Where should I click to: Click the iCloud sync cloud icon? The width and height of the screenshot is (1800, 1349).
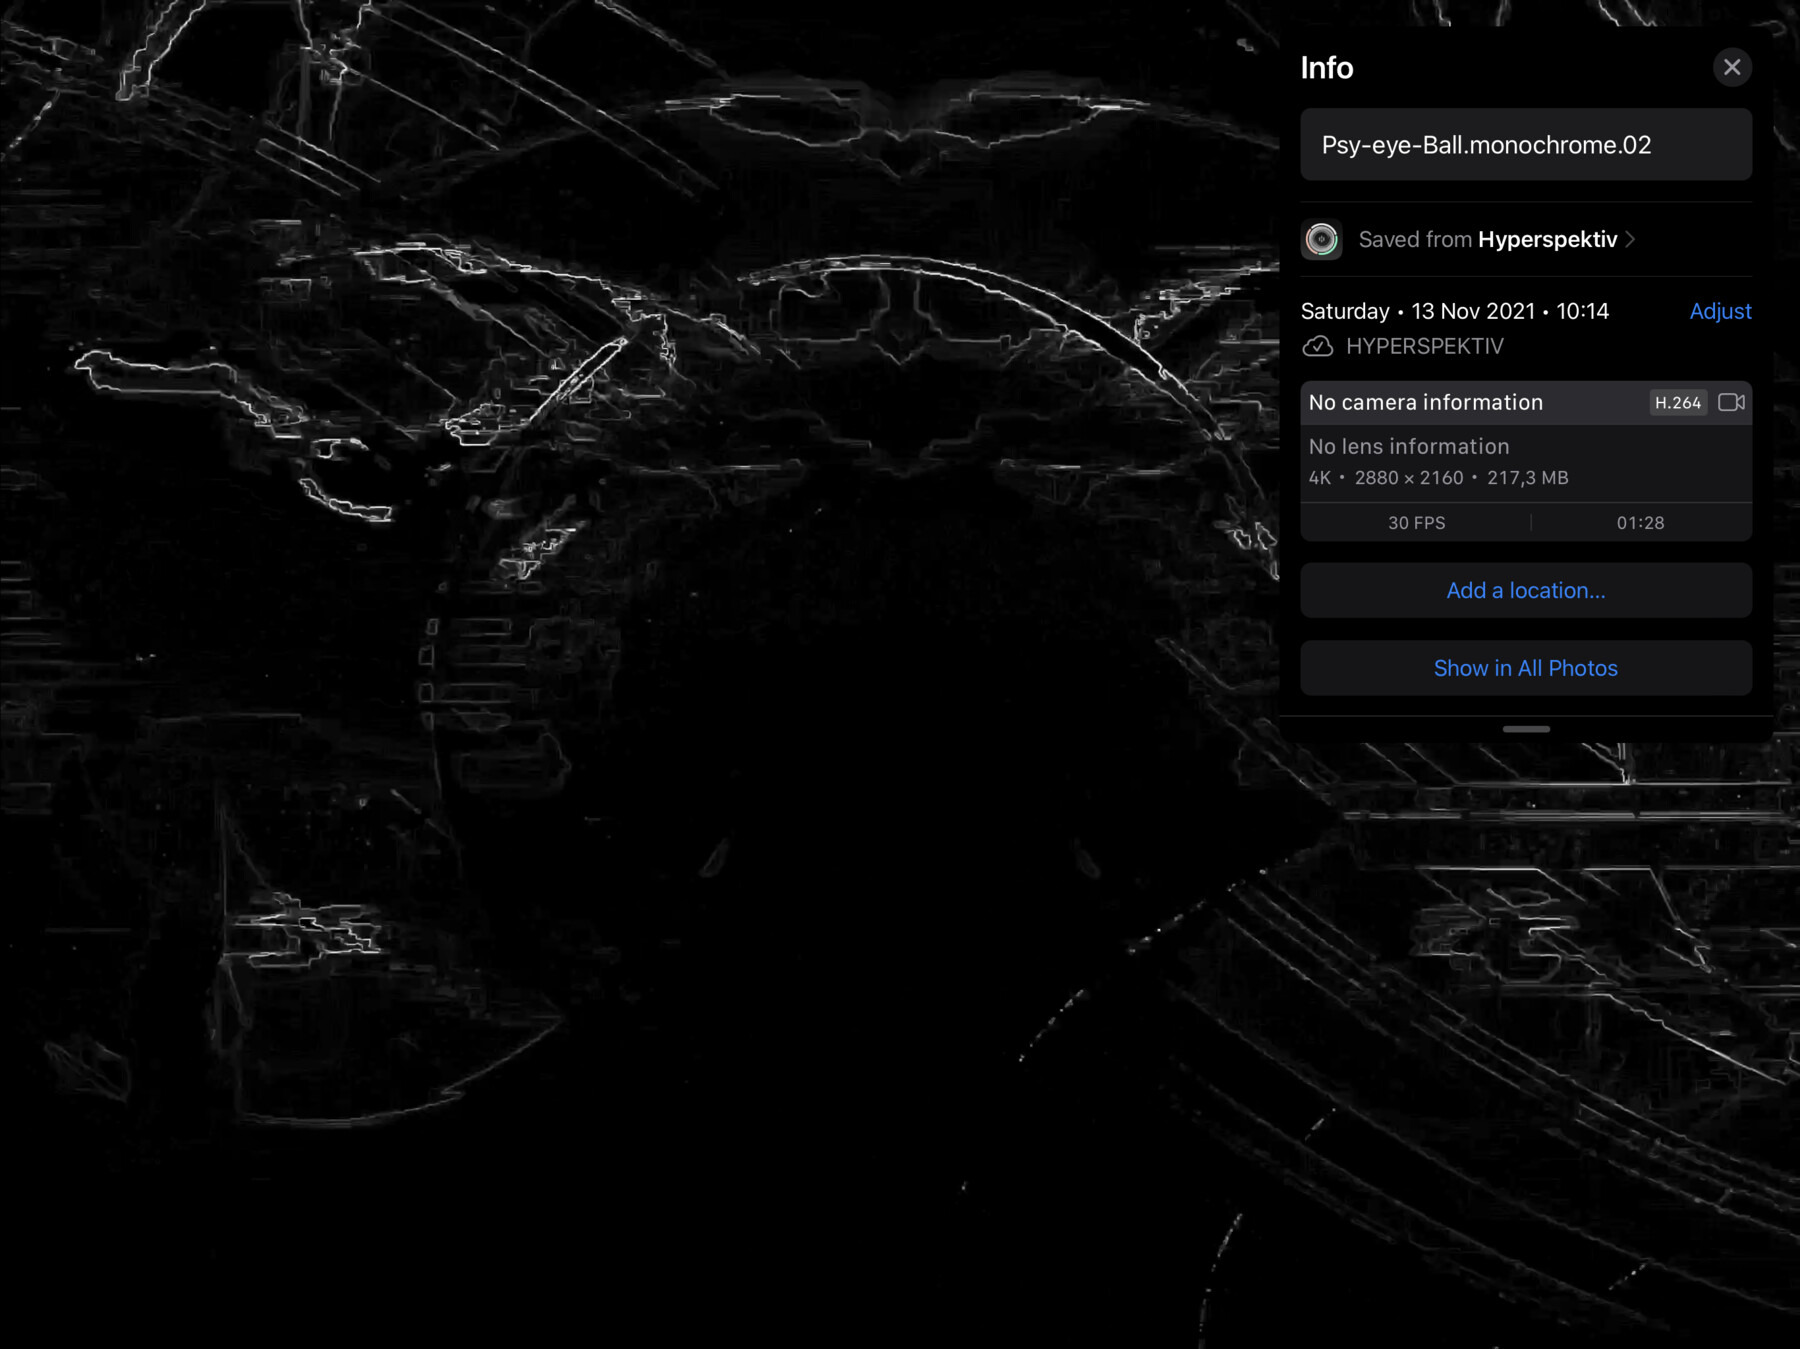pos(1320,346)
